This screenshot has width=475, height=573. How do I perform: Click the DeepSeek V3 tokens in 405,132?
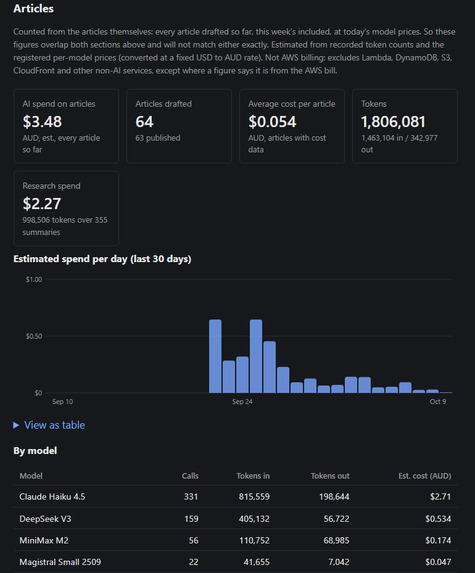[x=254, y=519]
